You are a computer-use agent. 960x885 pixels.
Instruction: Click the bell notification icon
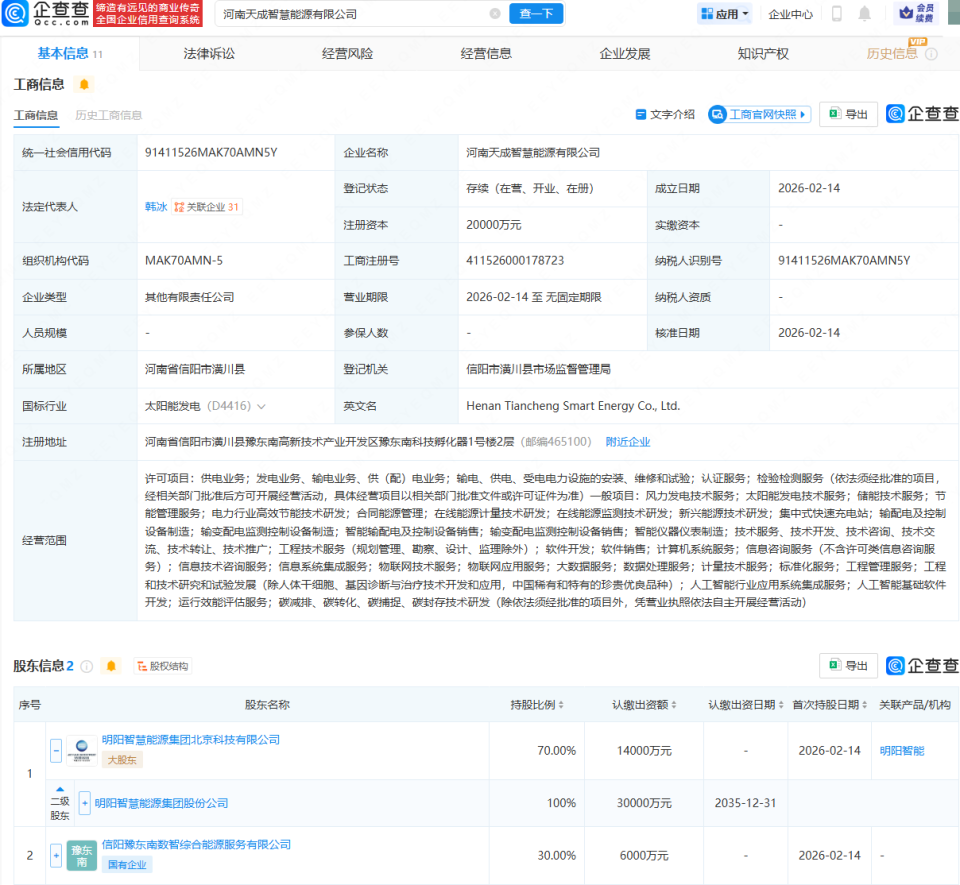click(x=864, y=14)
